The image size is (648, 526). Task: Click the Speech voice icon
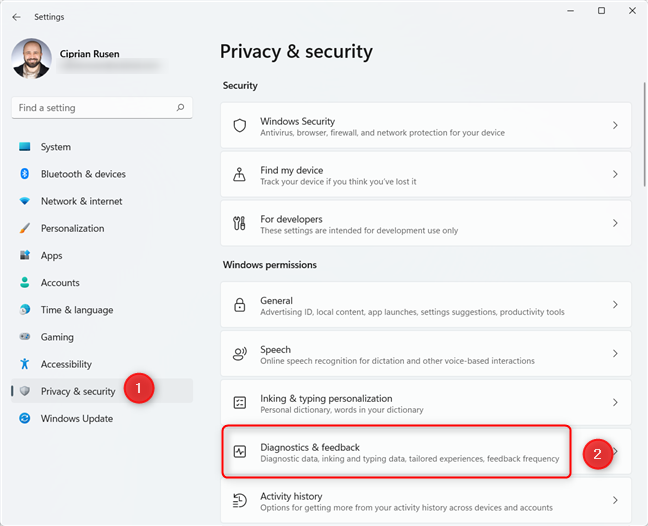tap(240, 354)
